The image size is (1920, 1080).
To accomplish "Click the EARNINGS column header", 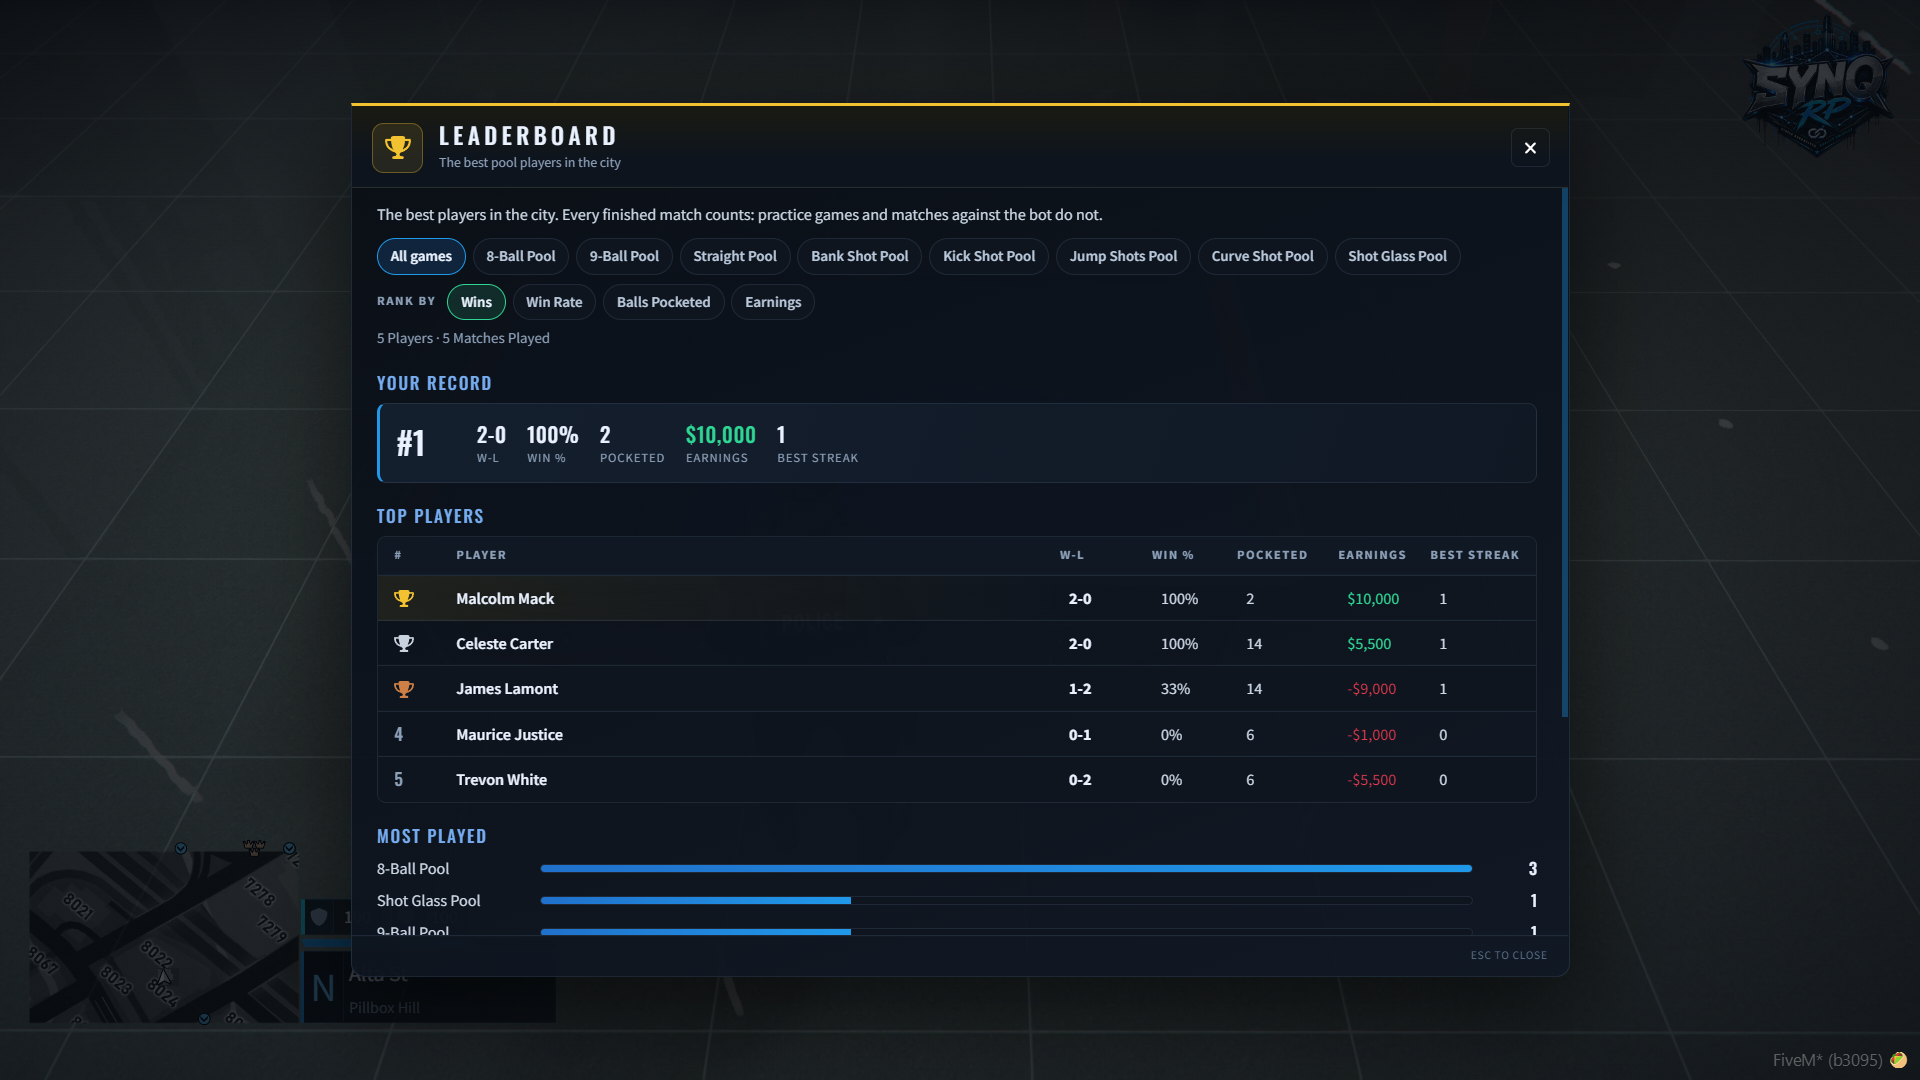I will pos(1372,555).
